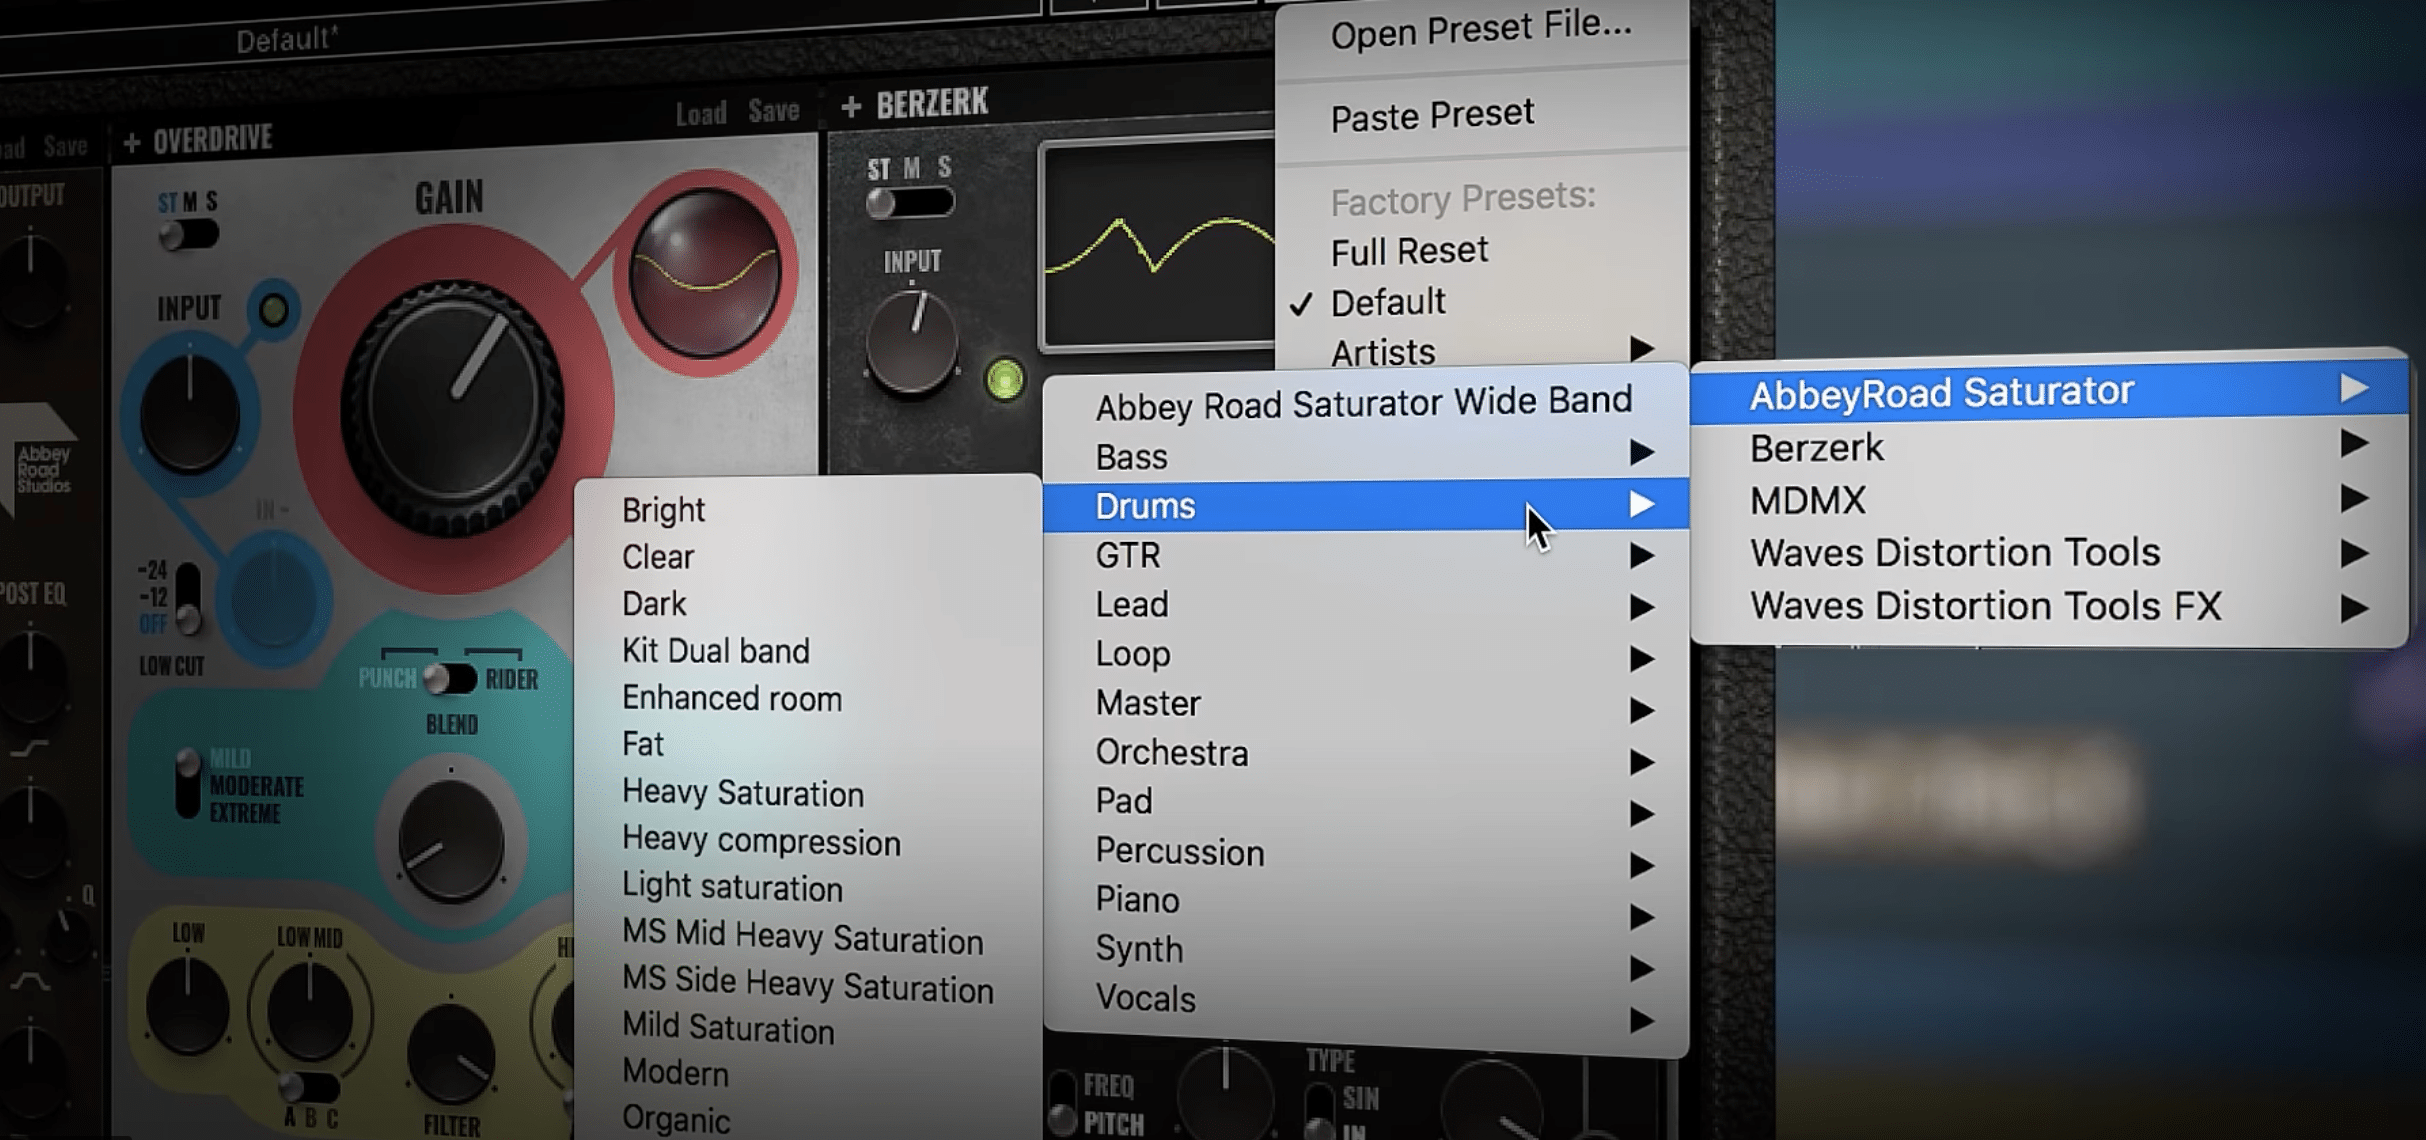
Task: Select the MS Mid Heavy Saturation preset
Action: point(808,937)
